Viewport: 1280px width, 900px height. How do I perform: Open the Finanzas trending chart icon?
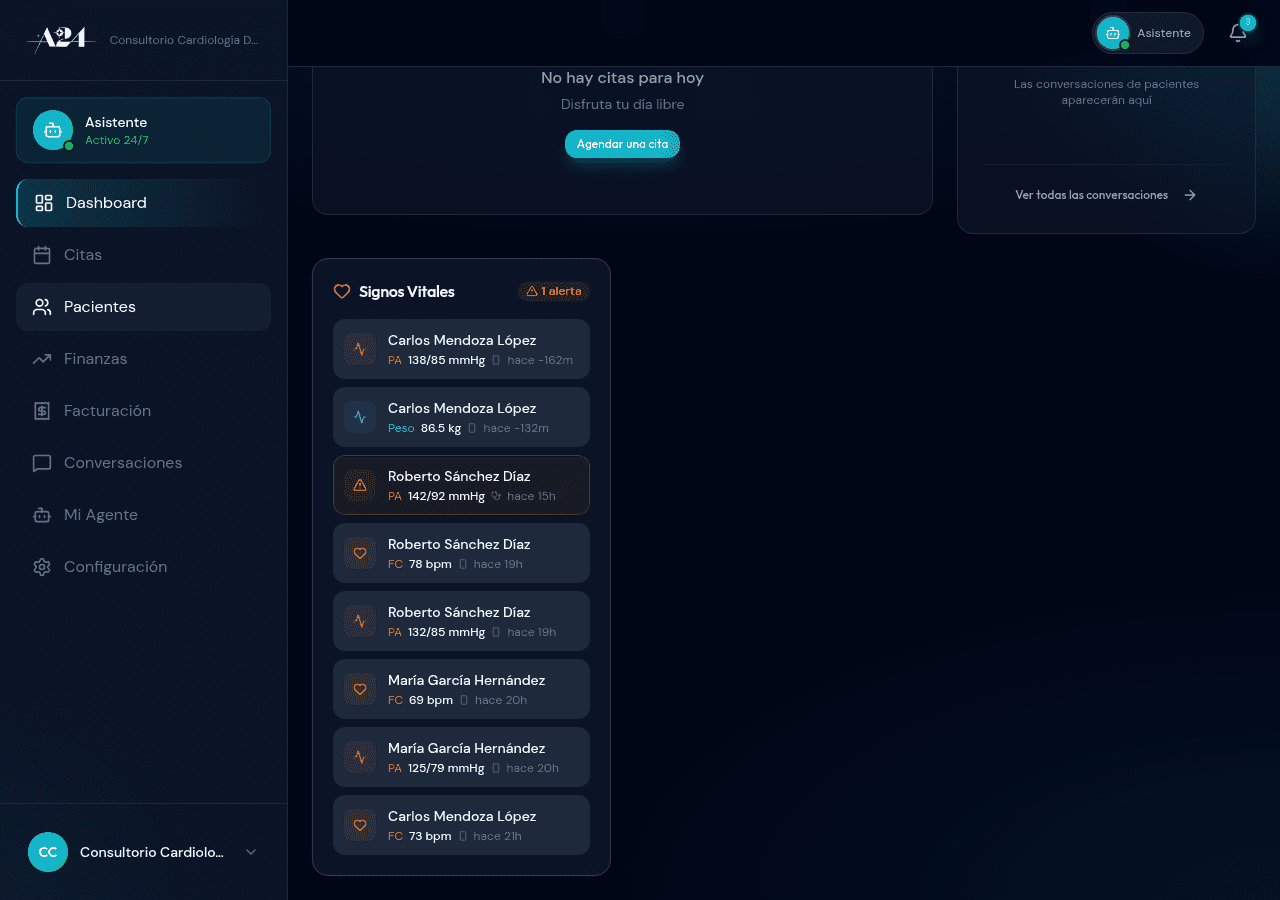click(41, 358)
